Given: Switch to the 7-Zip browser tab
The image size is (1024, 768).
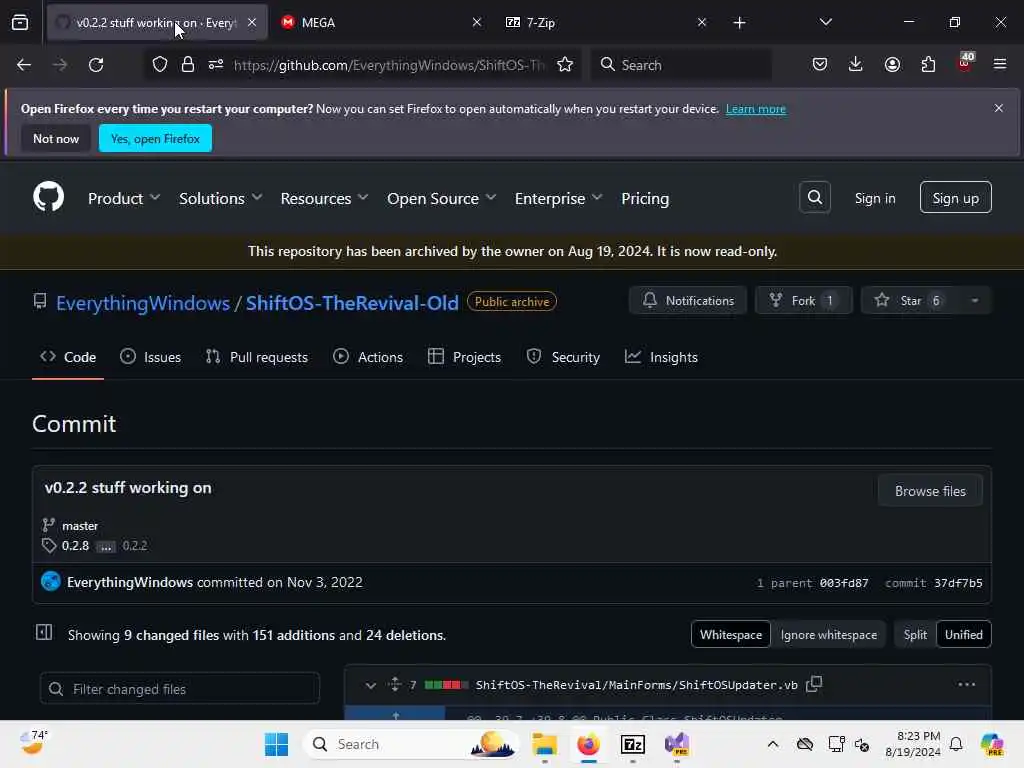Looking at the screenshot, I should tap(605, 22).
